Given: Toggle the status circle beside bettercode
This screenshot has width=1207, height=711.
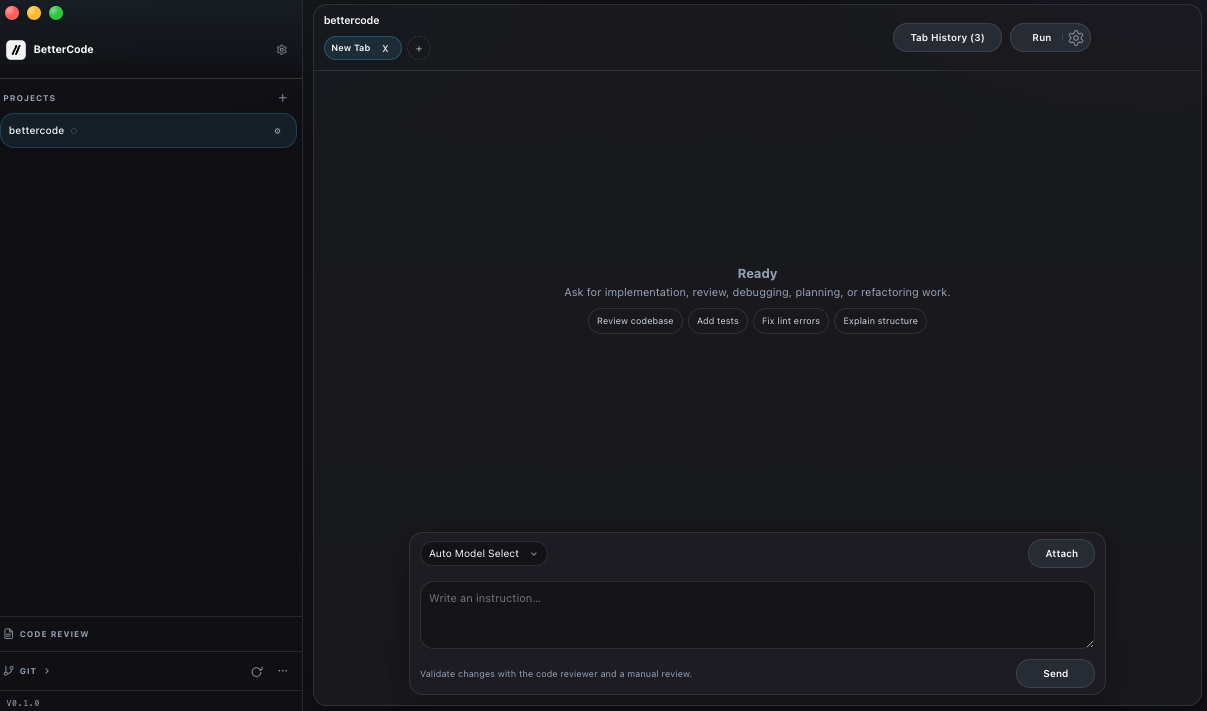Looking at the screenshot, I should [74, 130].
